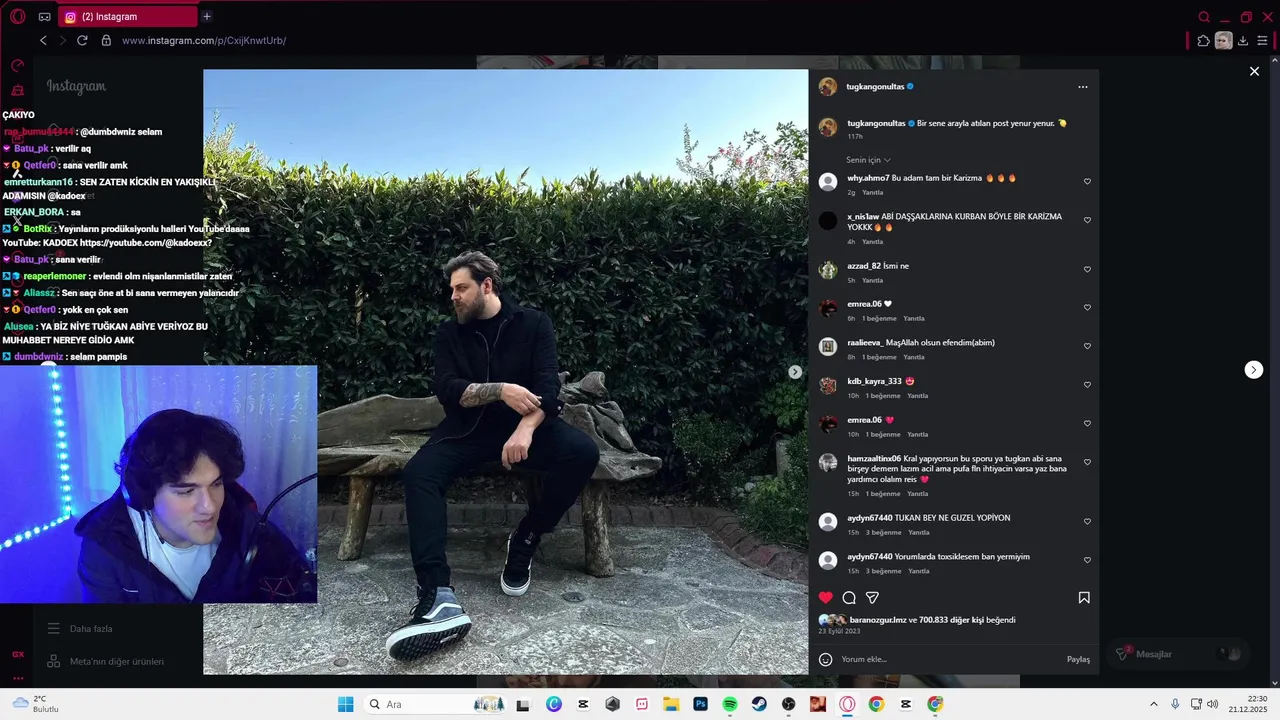Like azzad_82's comment
Viewport: 1280px width, 720px height.
click(1087, 269)
